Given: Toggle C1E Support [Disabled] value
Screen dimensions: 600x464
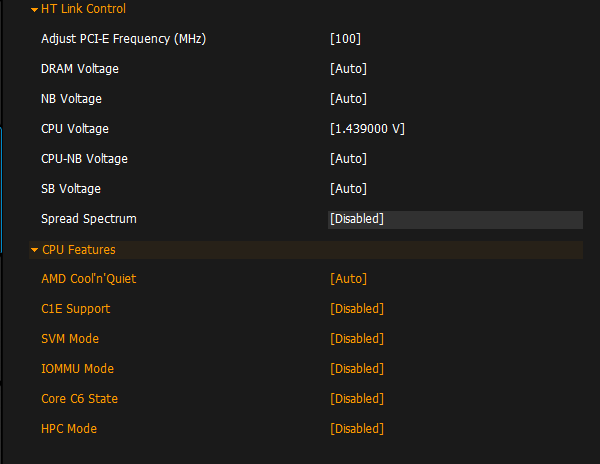Looking at the screenshot, I should (x=357, y=309).
